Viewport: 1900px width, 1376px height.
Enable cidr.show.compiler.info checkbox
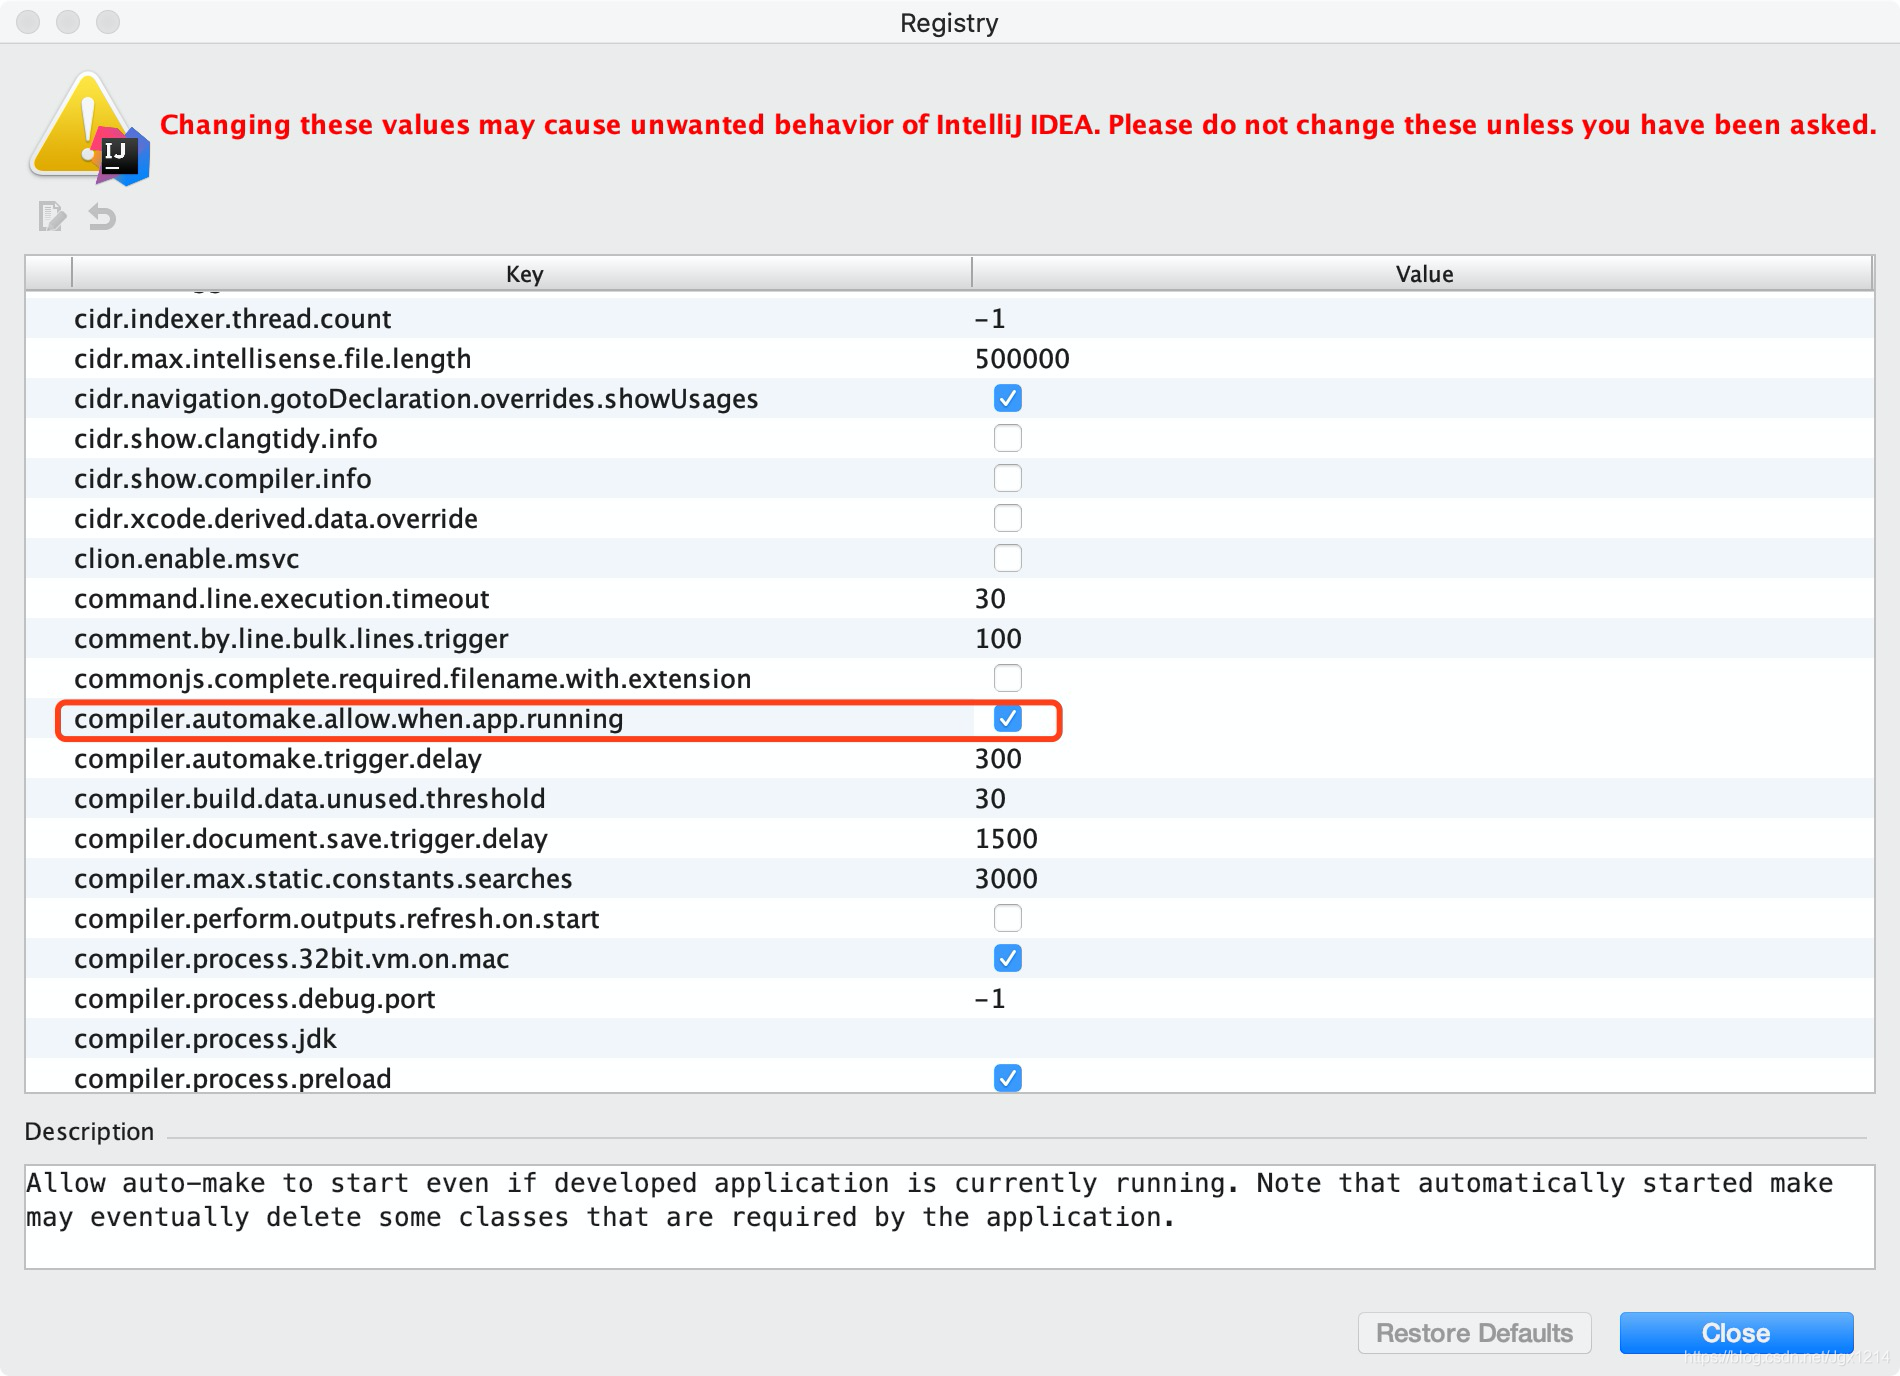coord(1007,478)
